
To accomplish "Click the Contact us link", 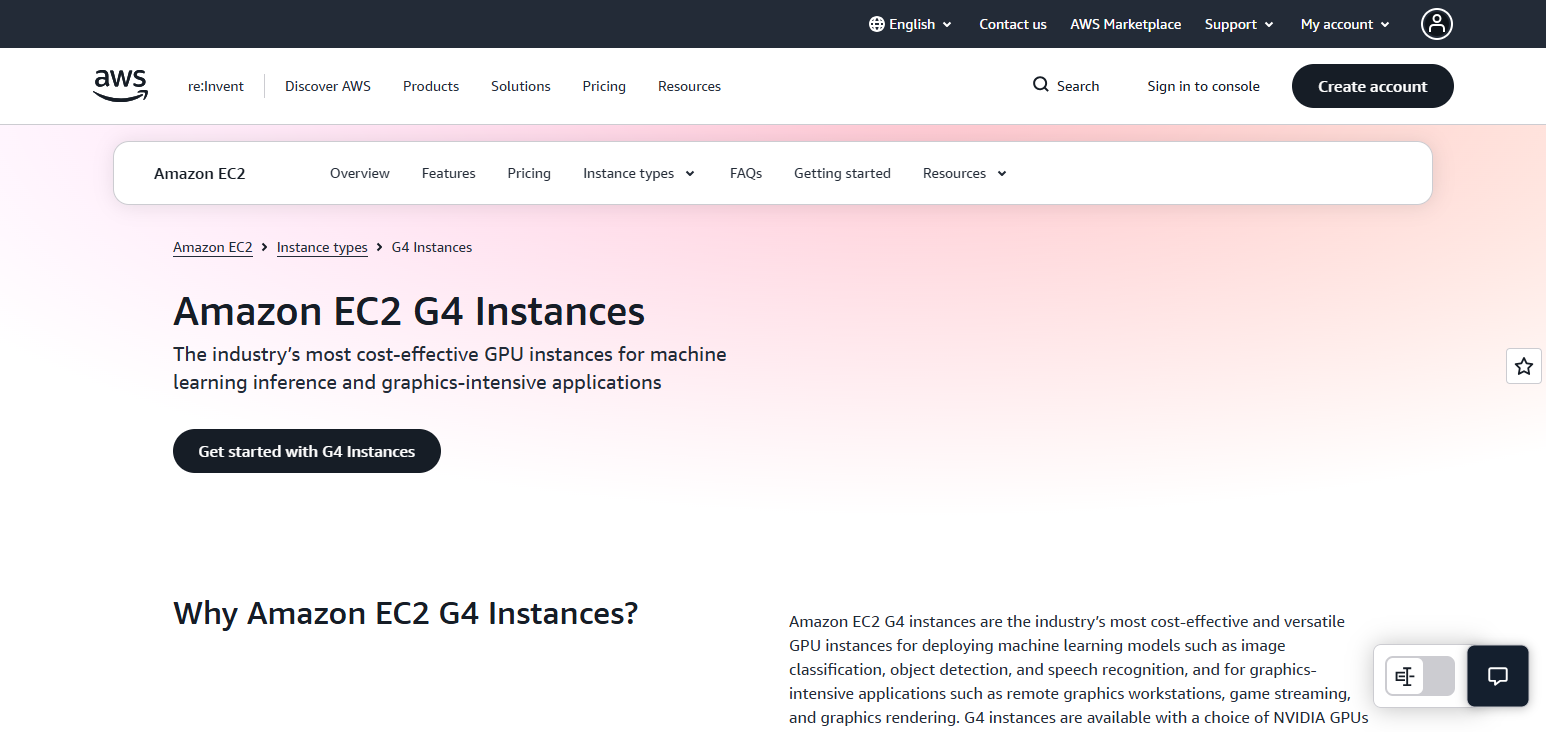I will (x=1013, y=24).
